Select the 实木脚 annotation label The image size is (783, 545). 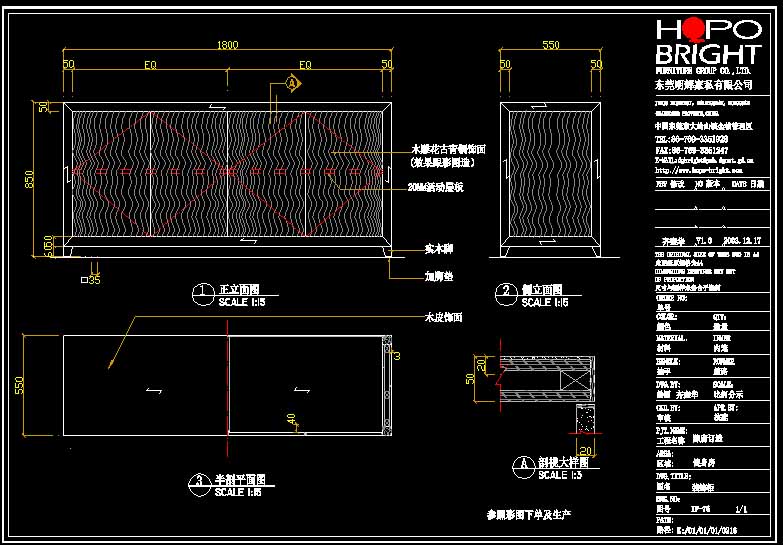pos(439,249)
